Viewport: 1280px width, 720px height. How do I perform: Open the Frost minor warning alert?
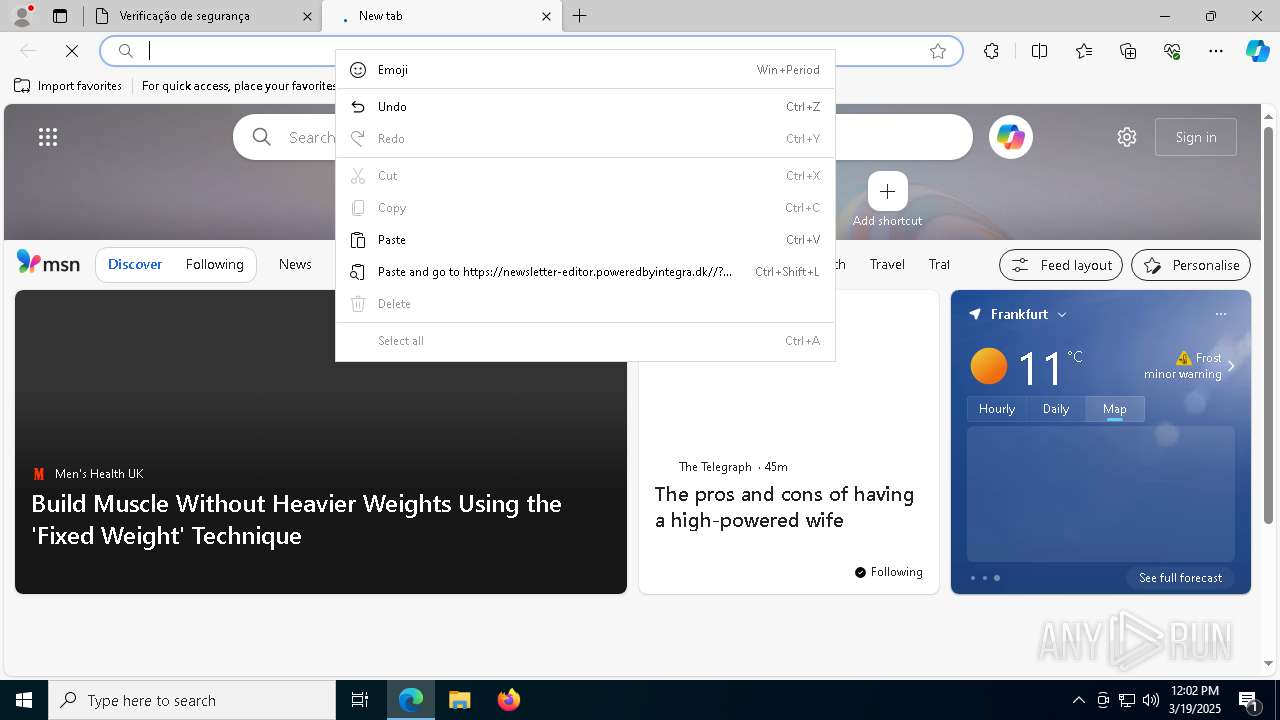(1184, 366)
